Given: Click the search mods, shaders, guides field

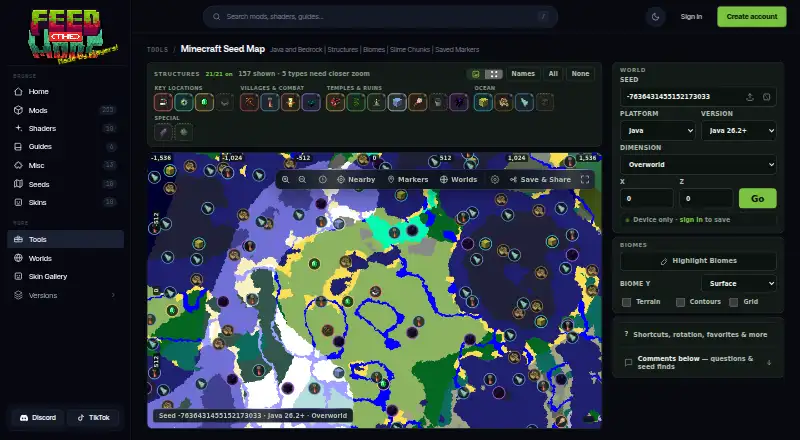Looking at the screenshot, I should click(380, 17).
